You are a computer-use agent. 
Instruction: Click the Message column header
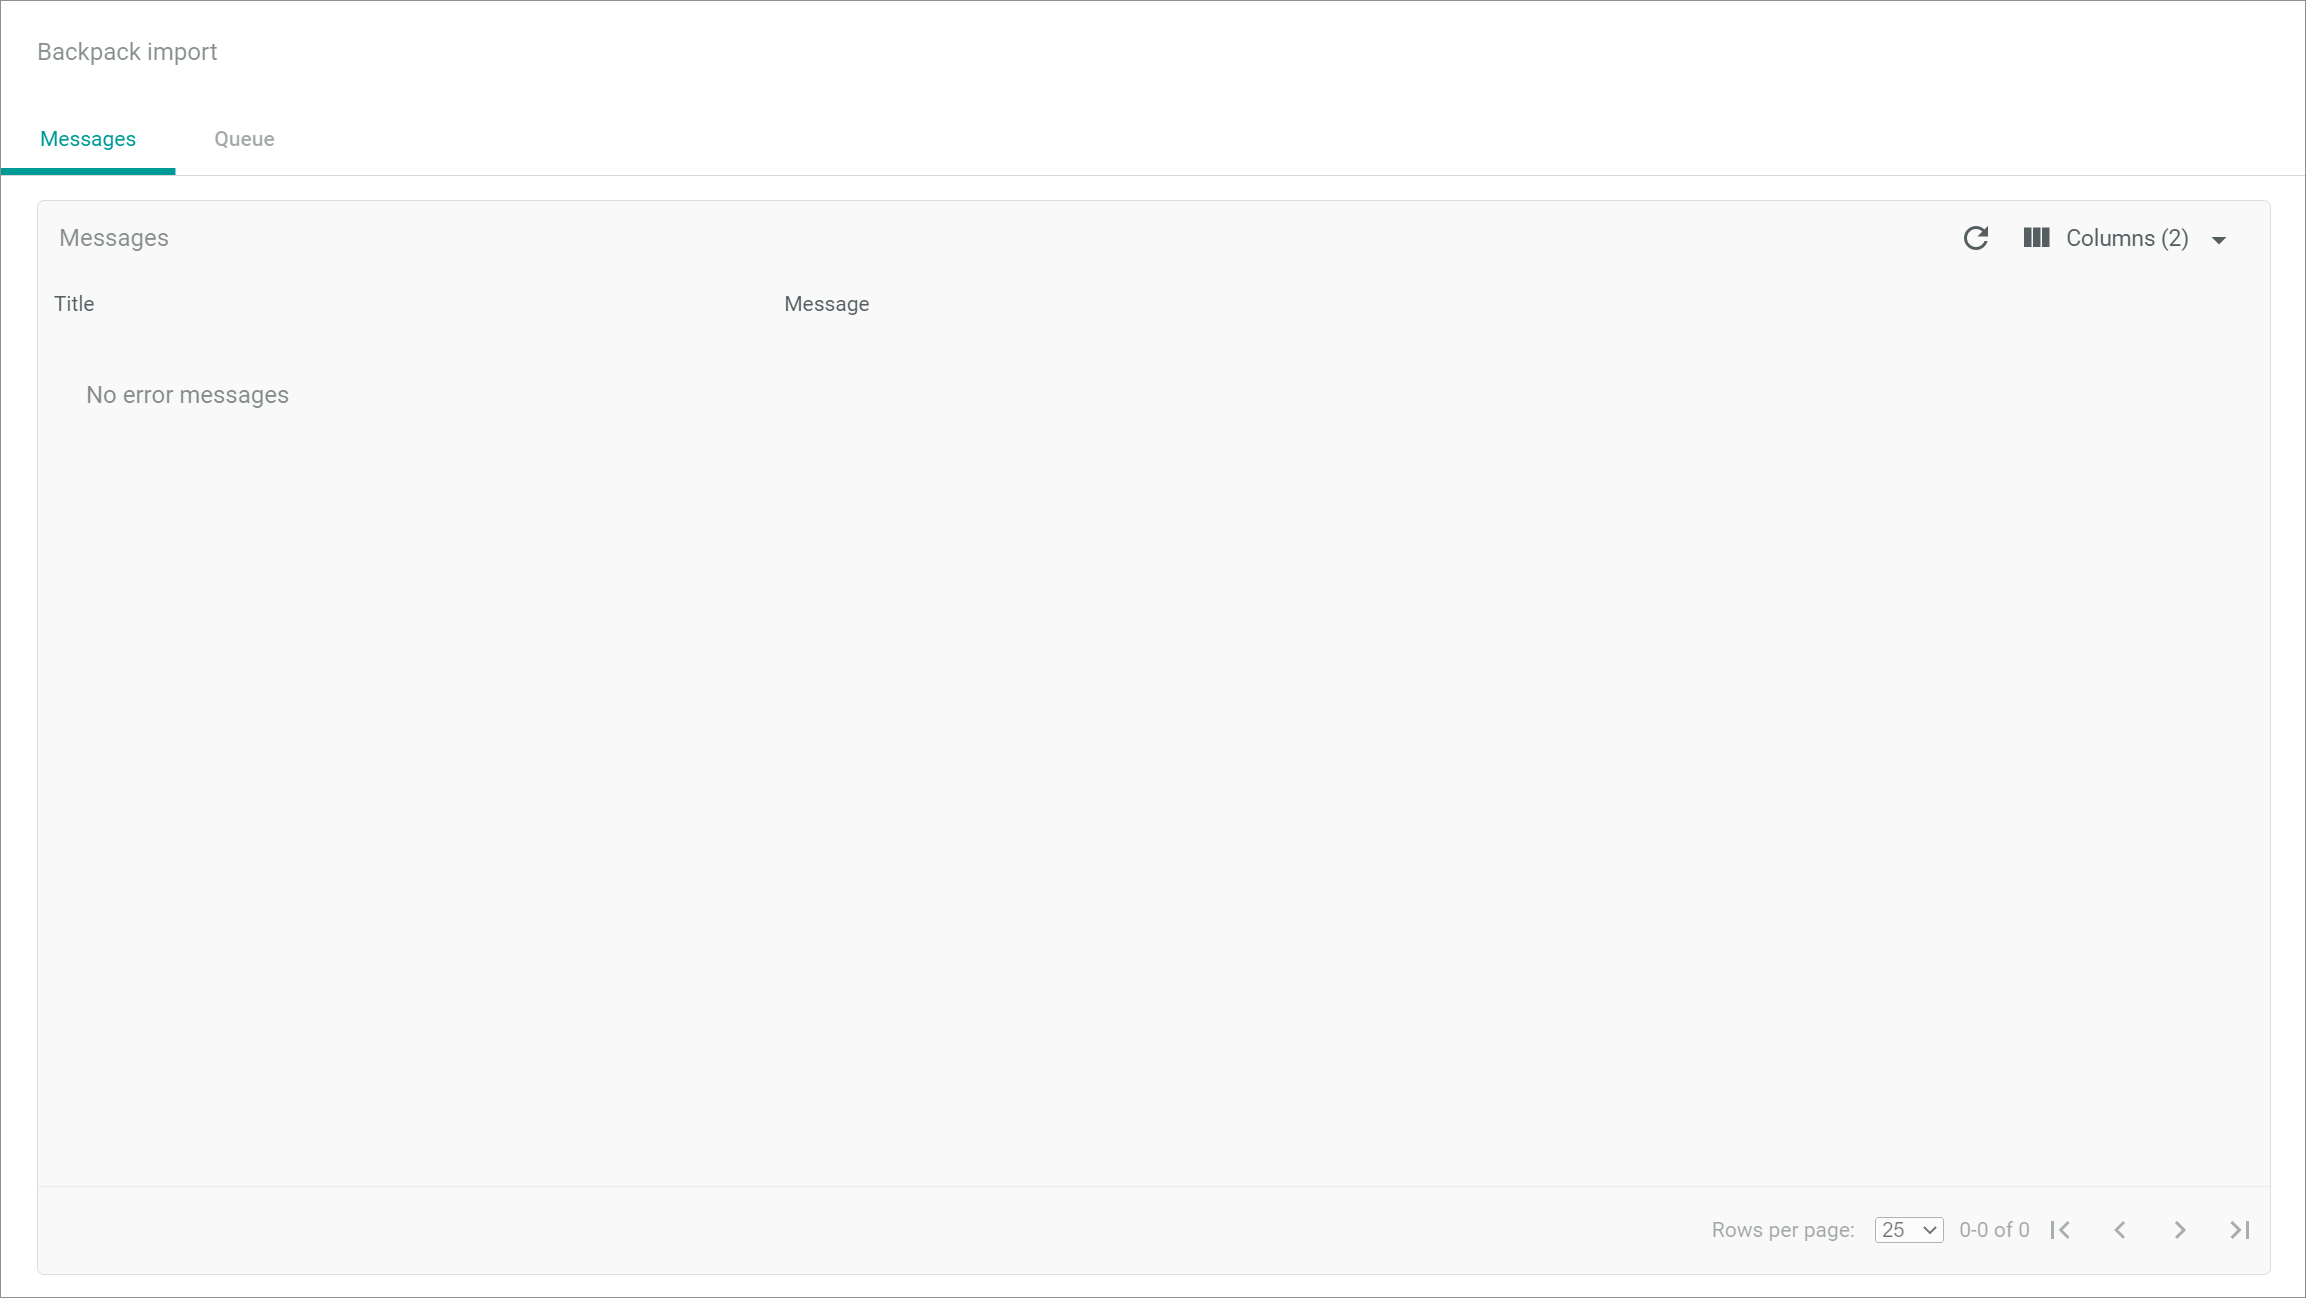point(826,304)
